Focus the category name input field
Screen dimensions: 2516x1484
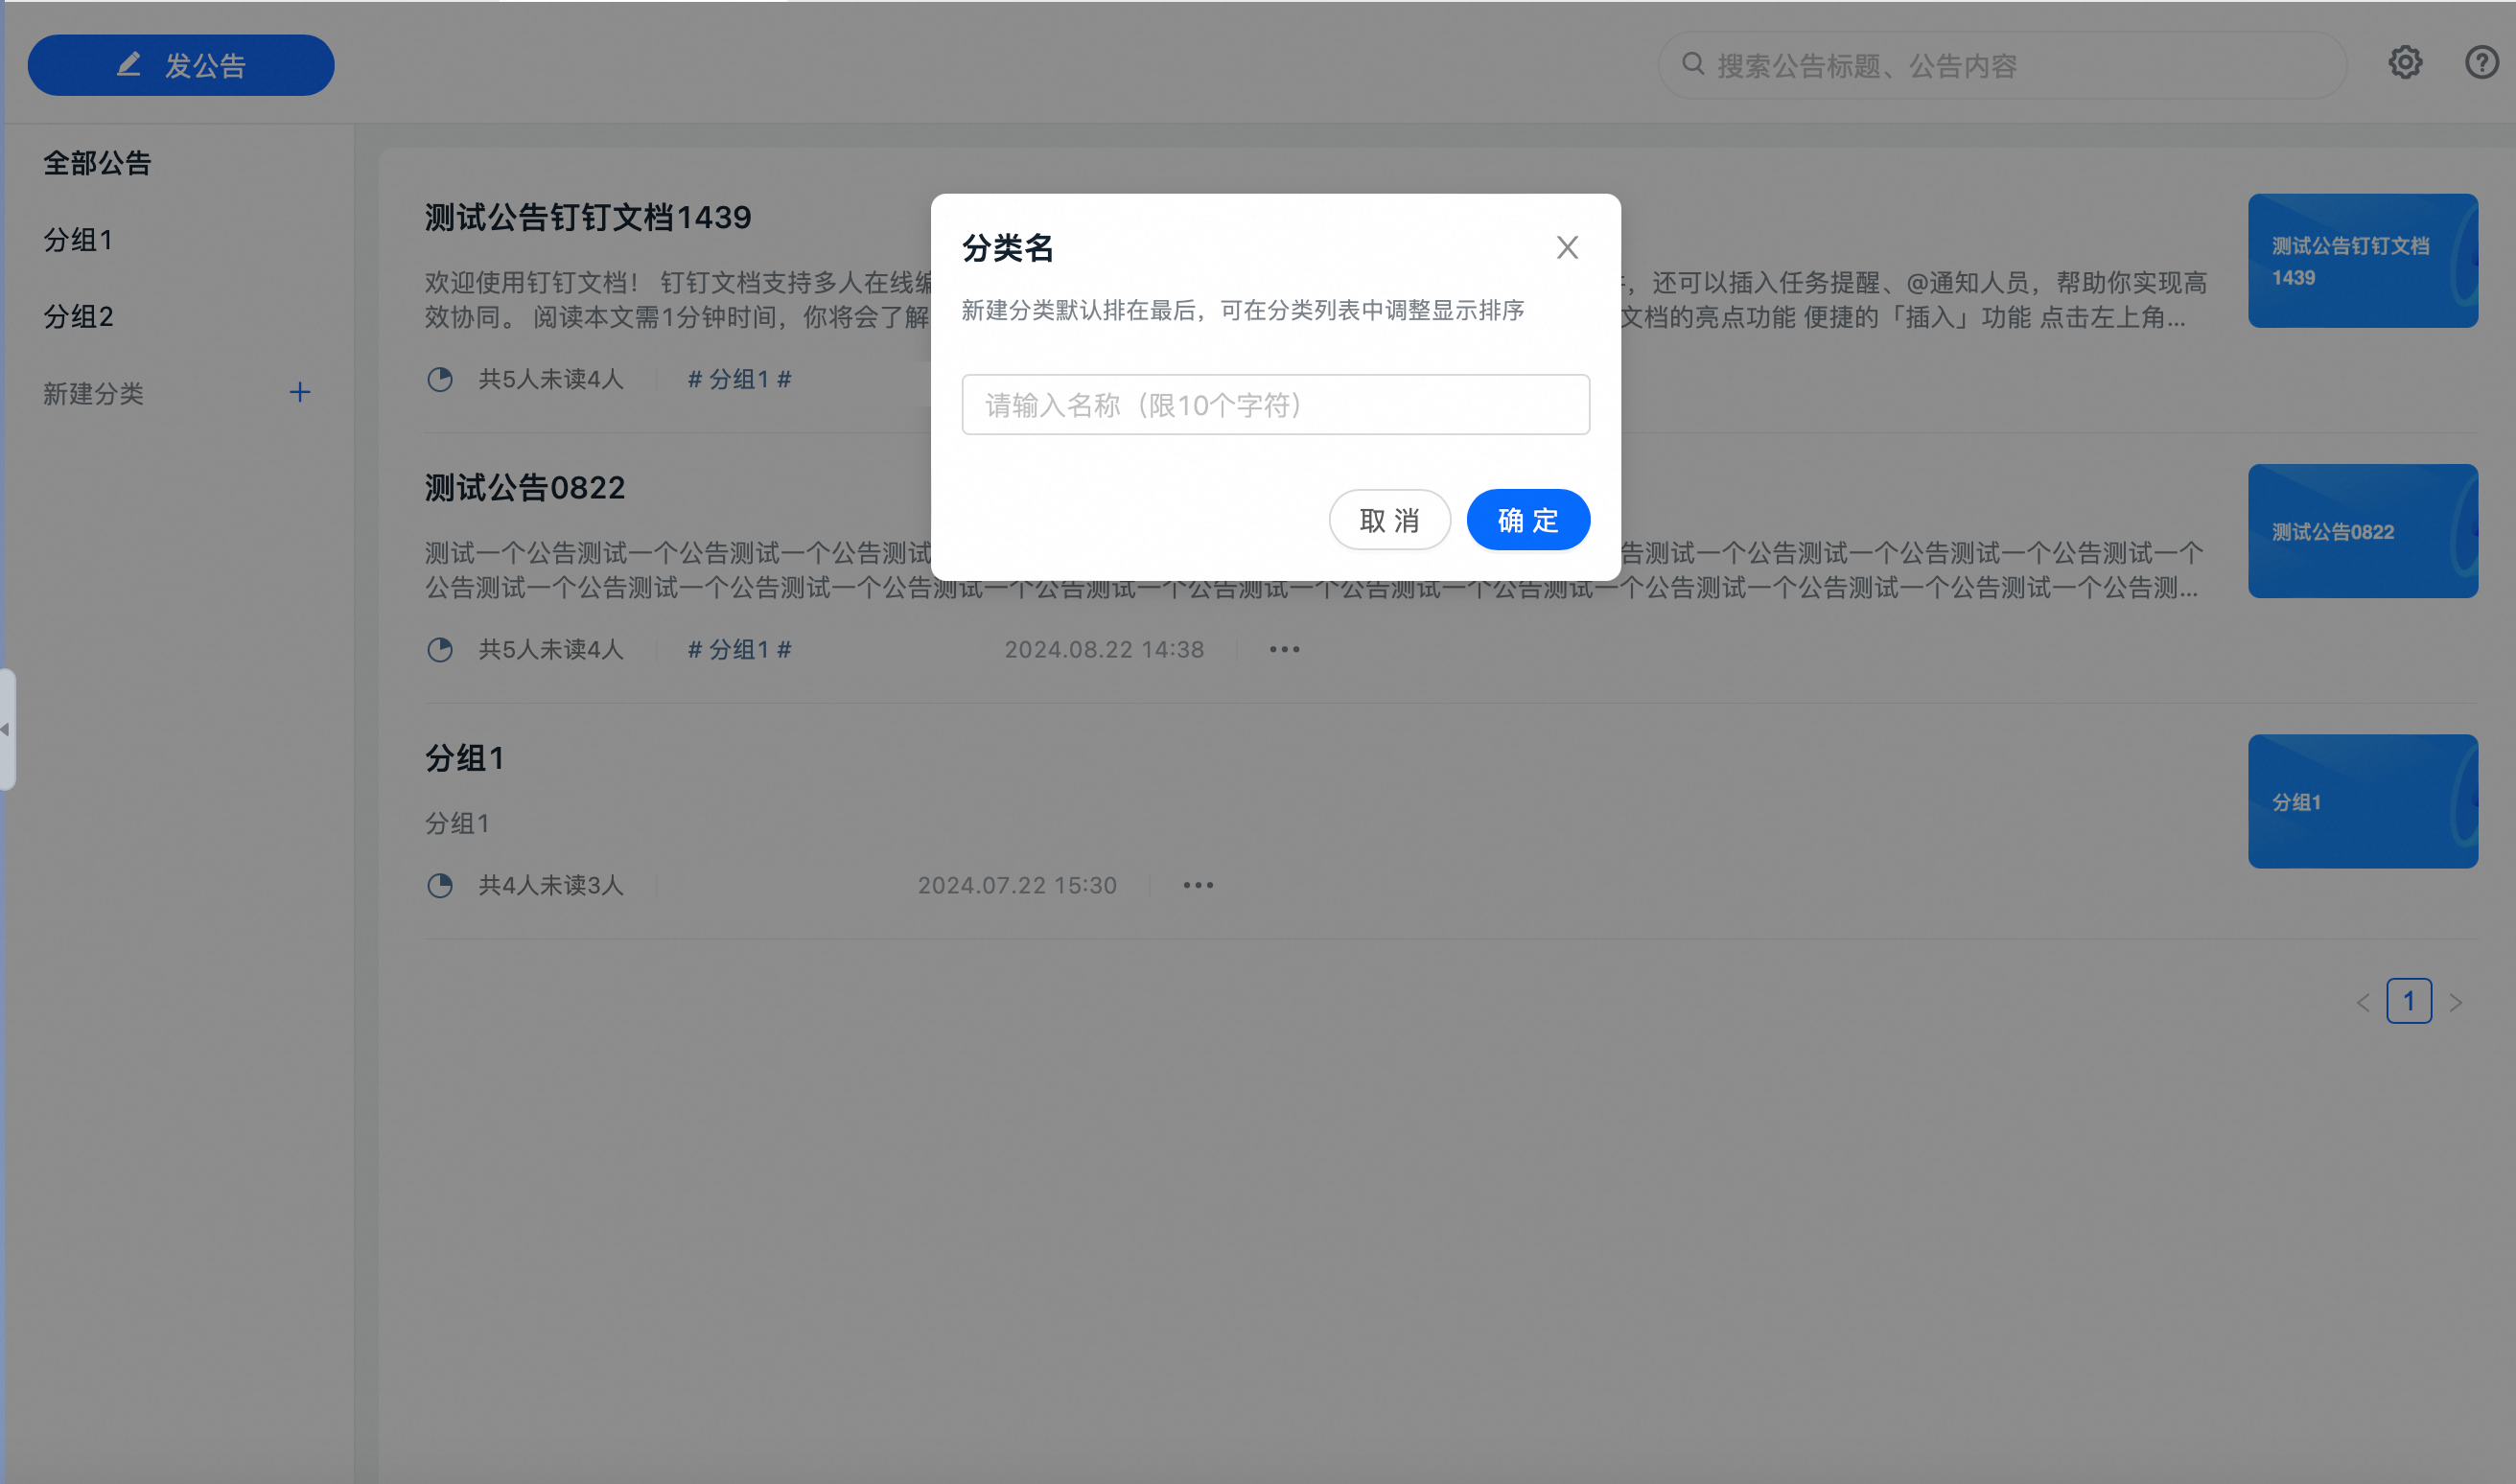(x=1275, y=405)
